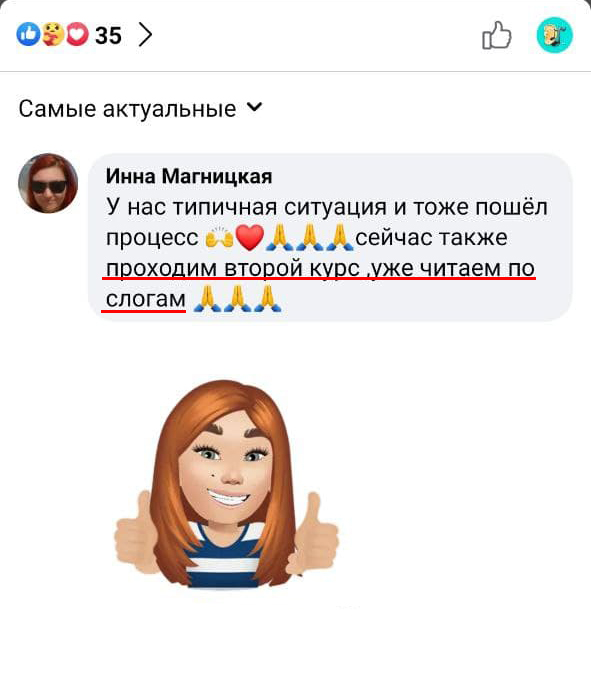Image resolution: width=591 pixels, height=698 pixels.
Task: Click the blue Like reaction icon
Action: [28, 34]
